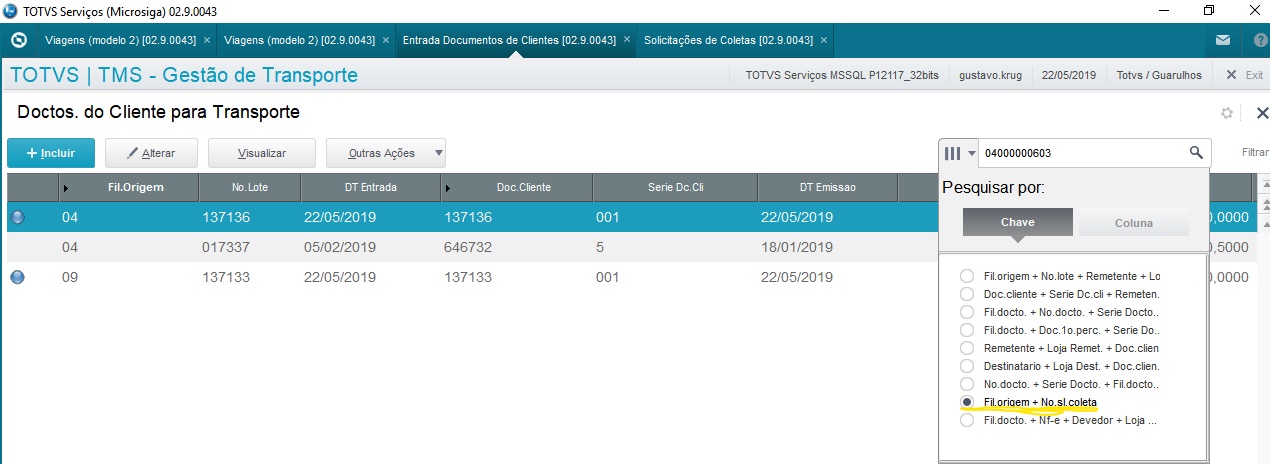Minimize the TOTVS Serviços window
Viewport: 1270px width, 464px height.
coord(1162,11)
